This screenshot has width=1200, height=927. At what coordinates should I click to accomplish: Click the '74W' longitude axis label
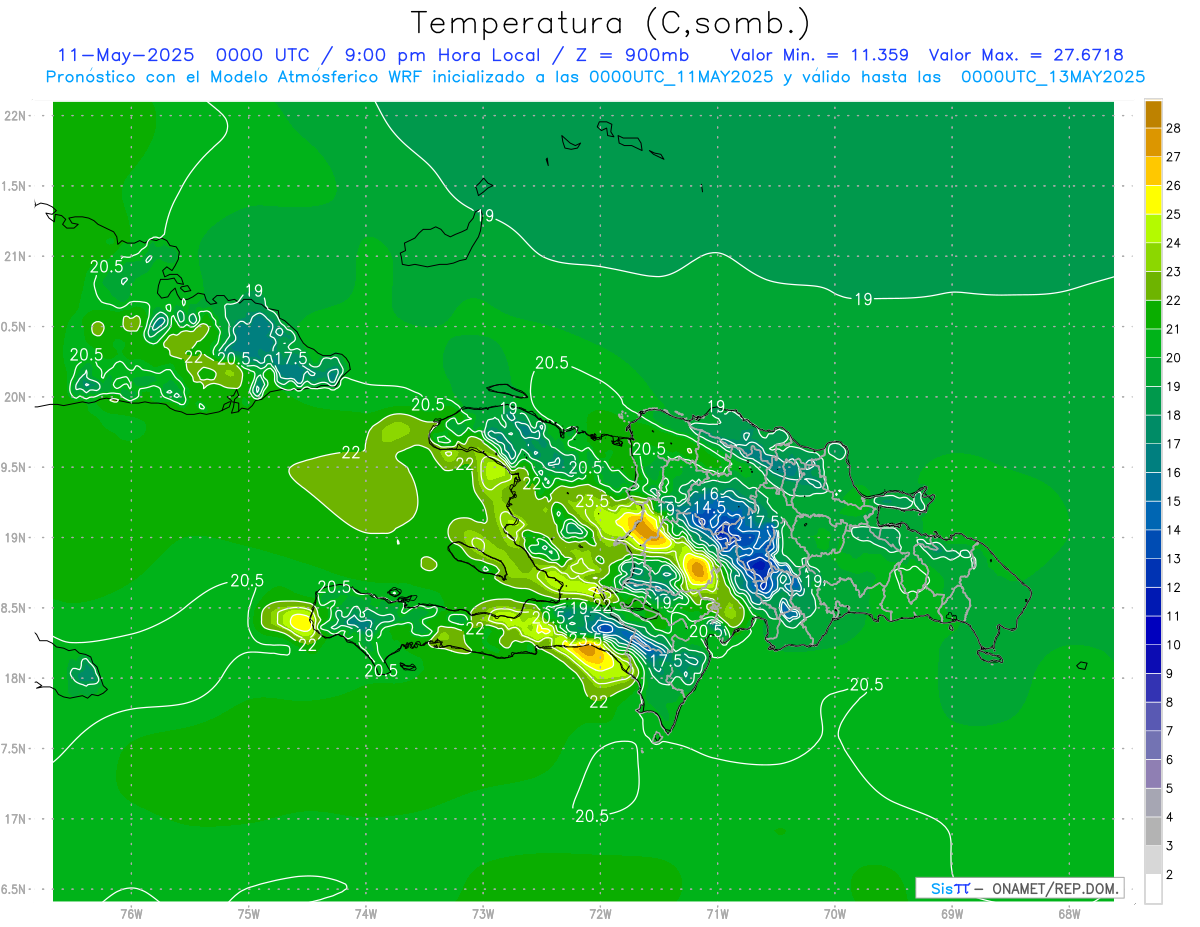coord(366,913)
